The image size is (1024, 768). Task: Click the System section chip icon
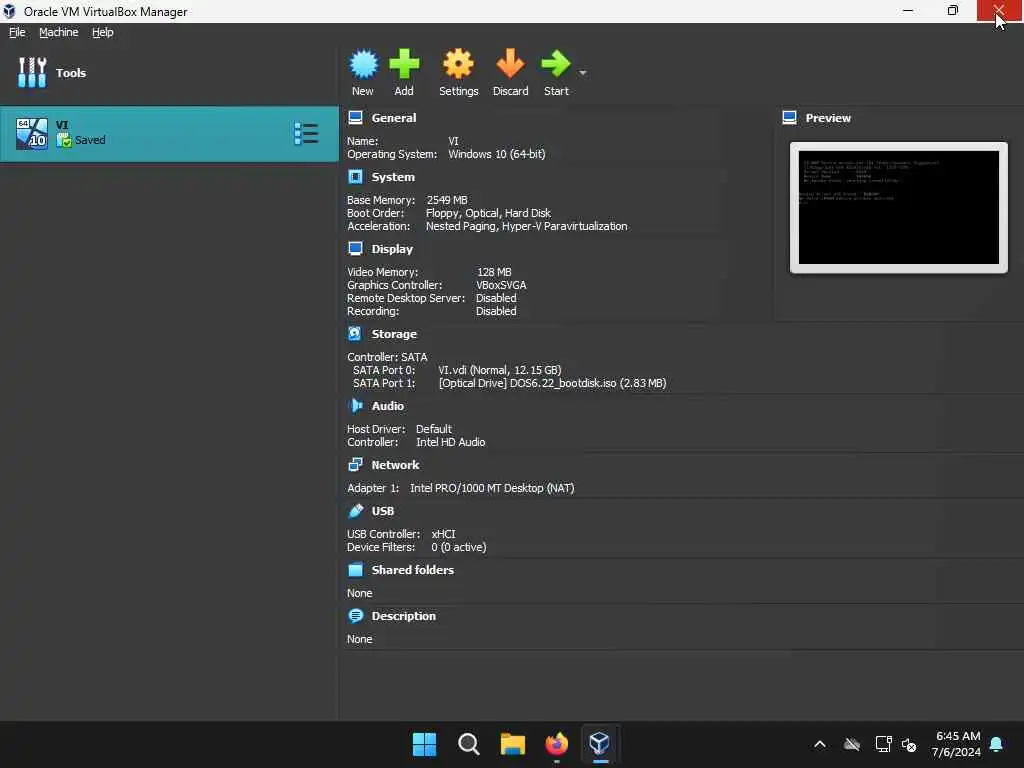(x=355, y=177)
